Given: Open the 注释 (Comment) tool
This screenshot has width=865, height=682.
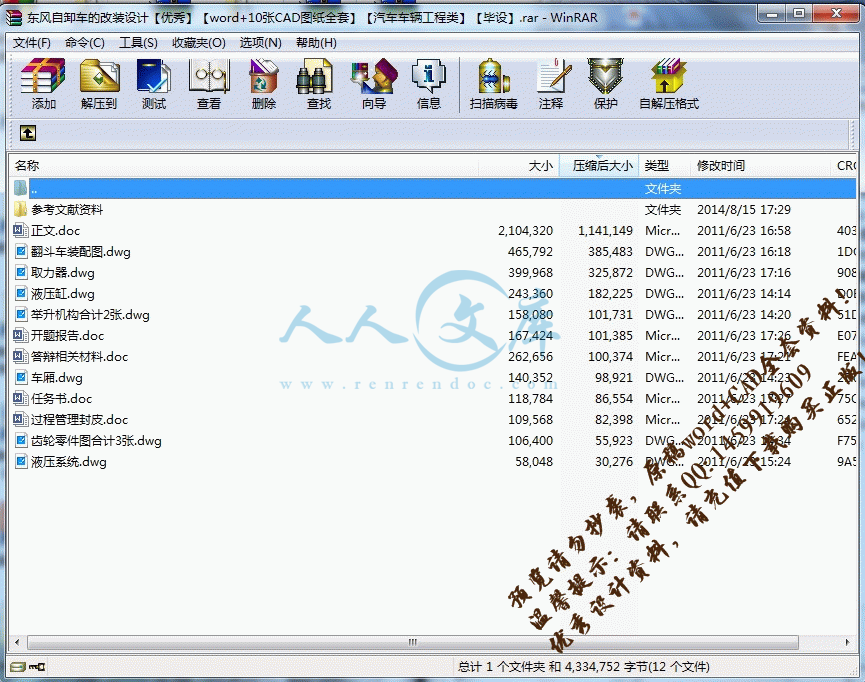Looking at the screenshot, I should [552, 76].
